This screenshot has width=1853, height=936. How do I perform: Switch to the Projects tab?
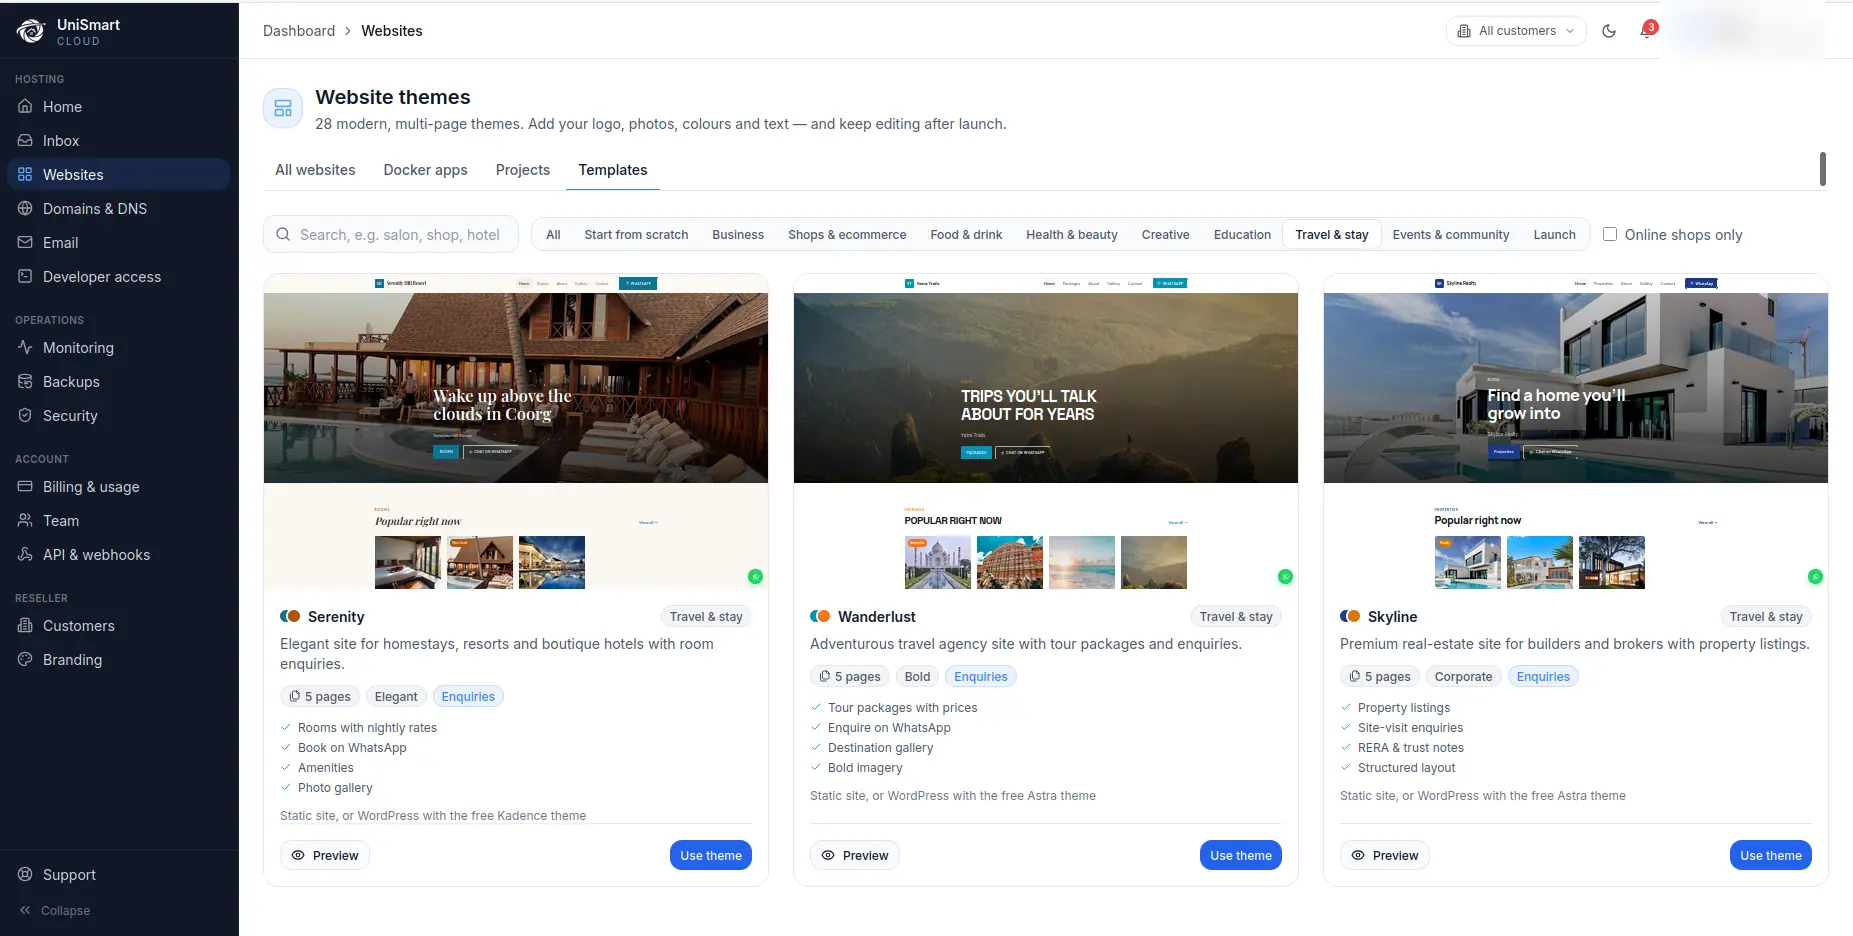(x=523, y=170)
